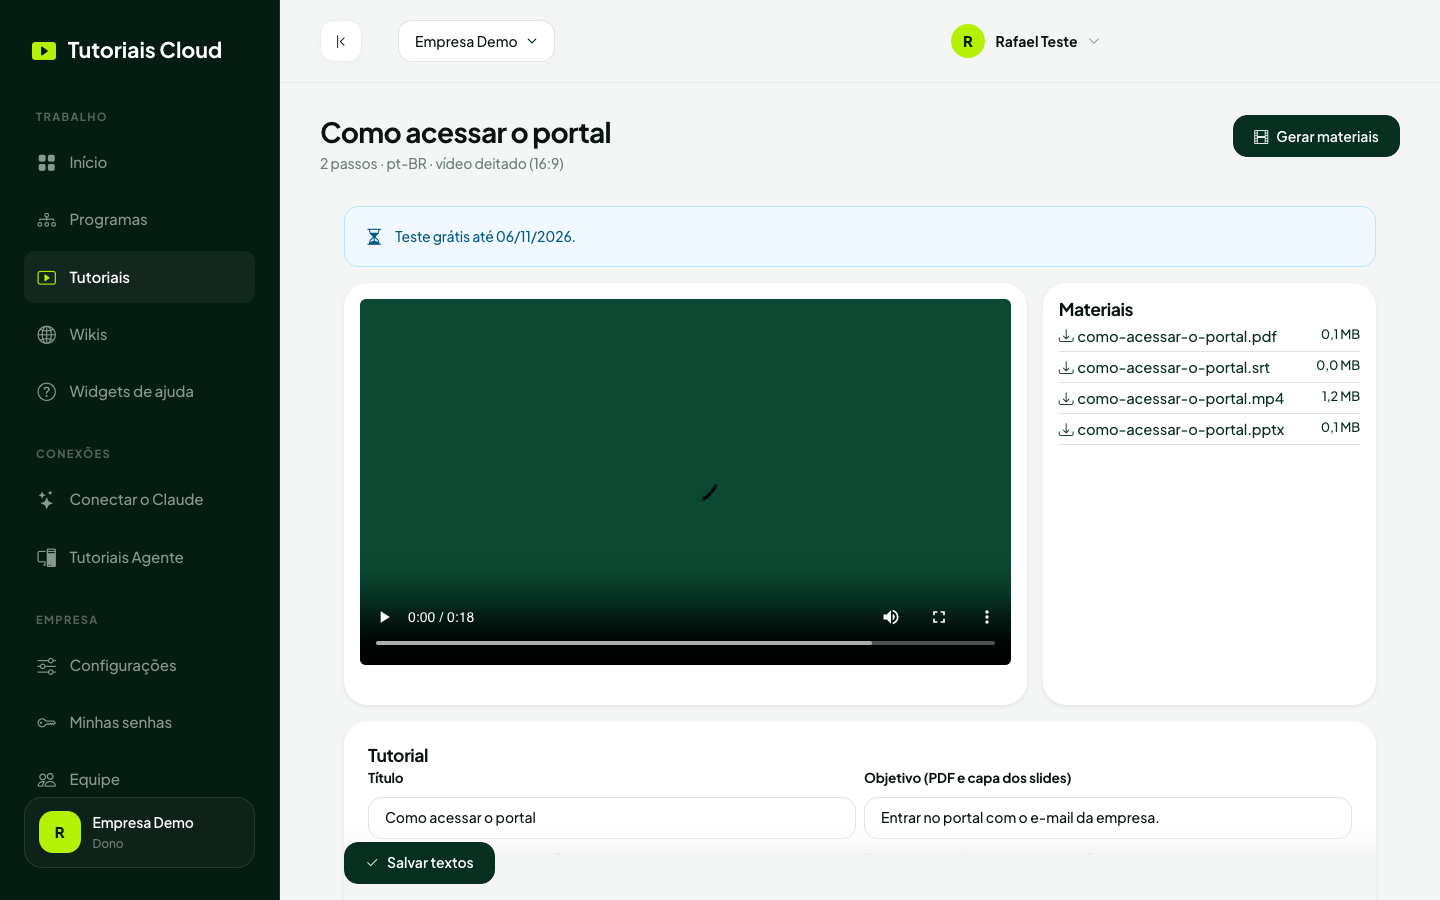
Task: Click the video time 0:00 / 0:18
Action: (x=441, y=617)
